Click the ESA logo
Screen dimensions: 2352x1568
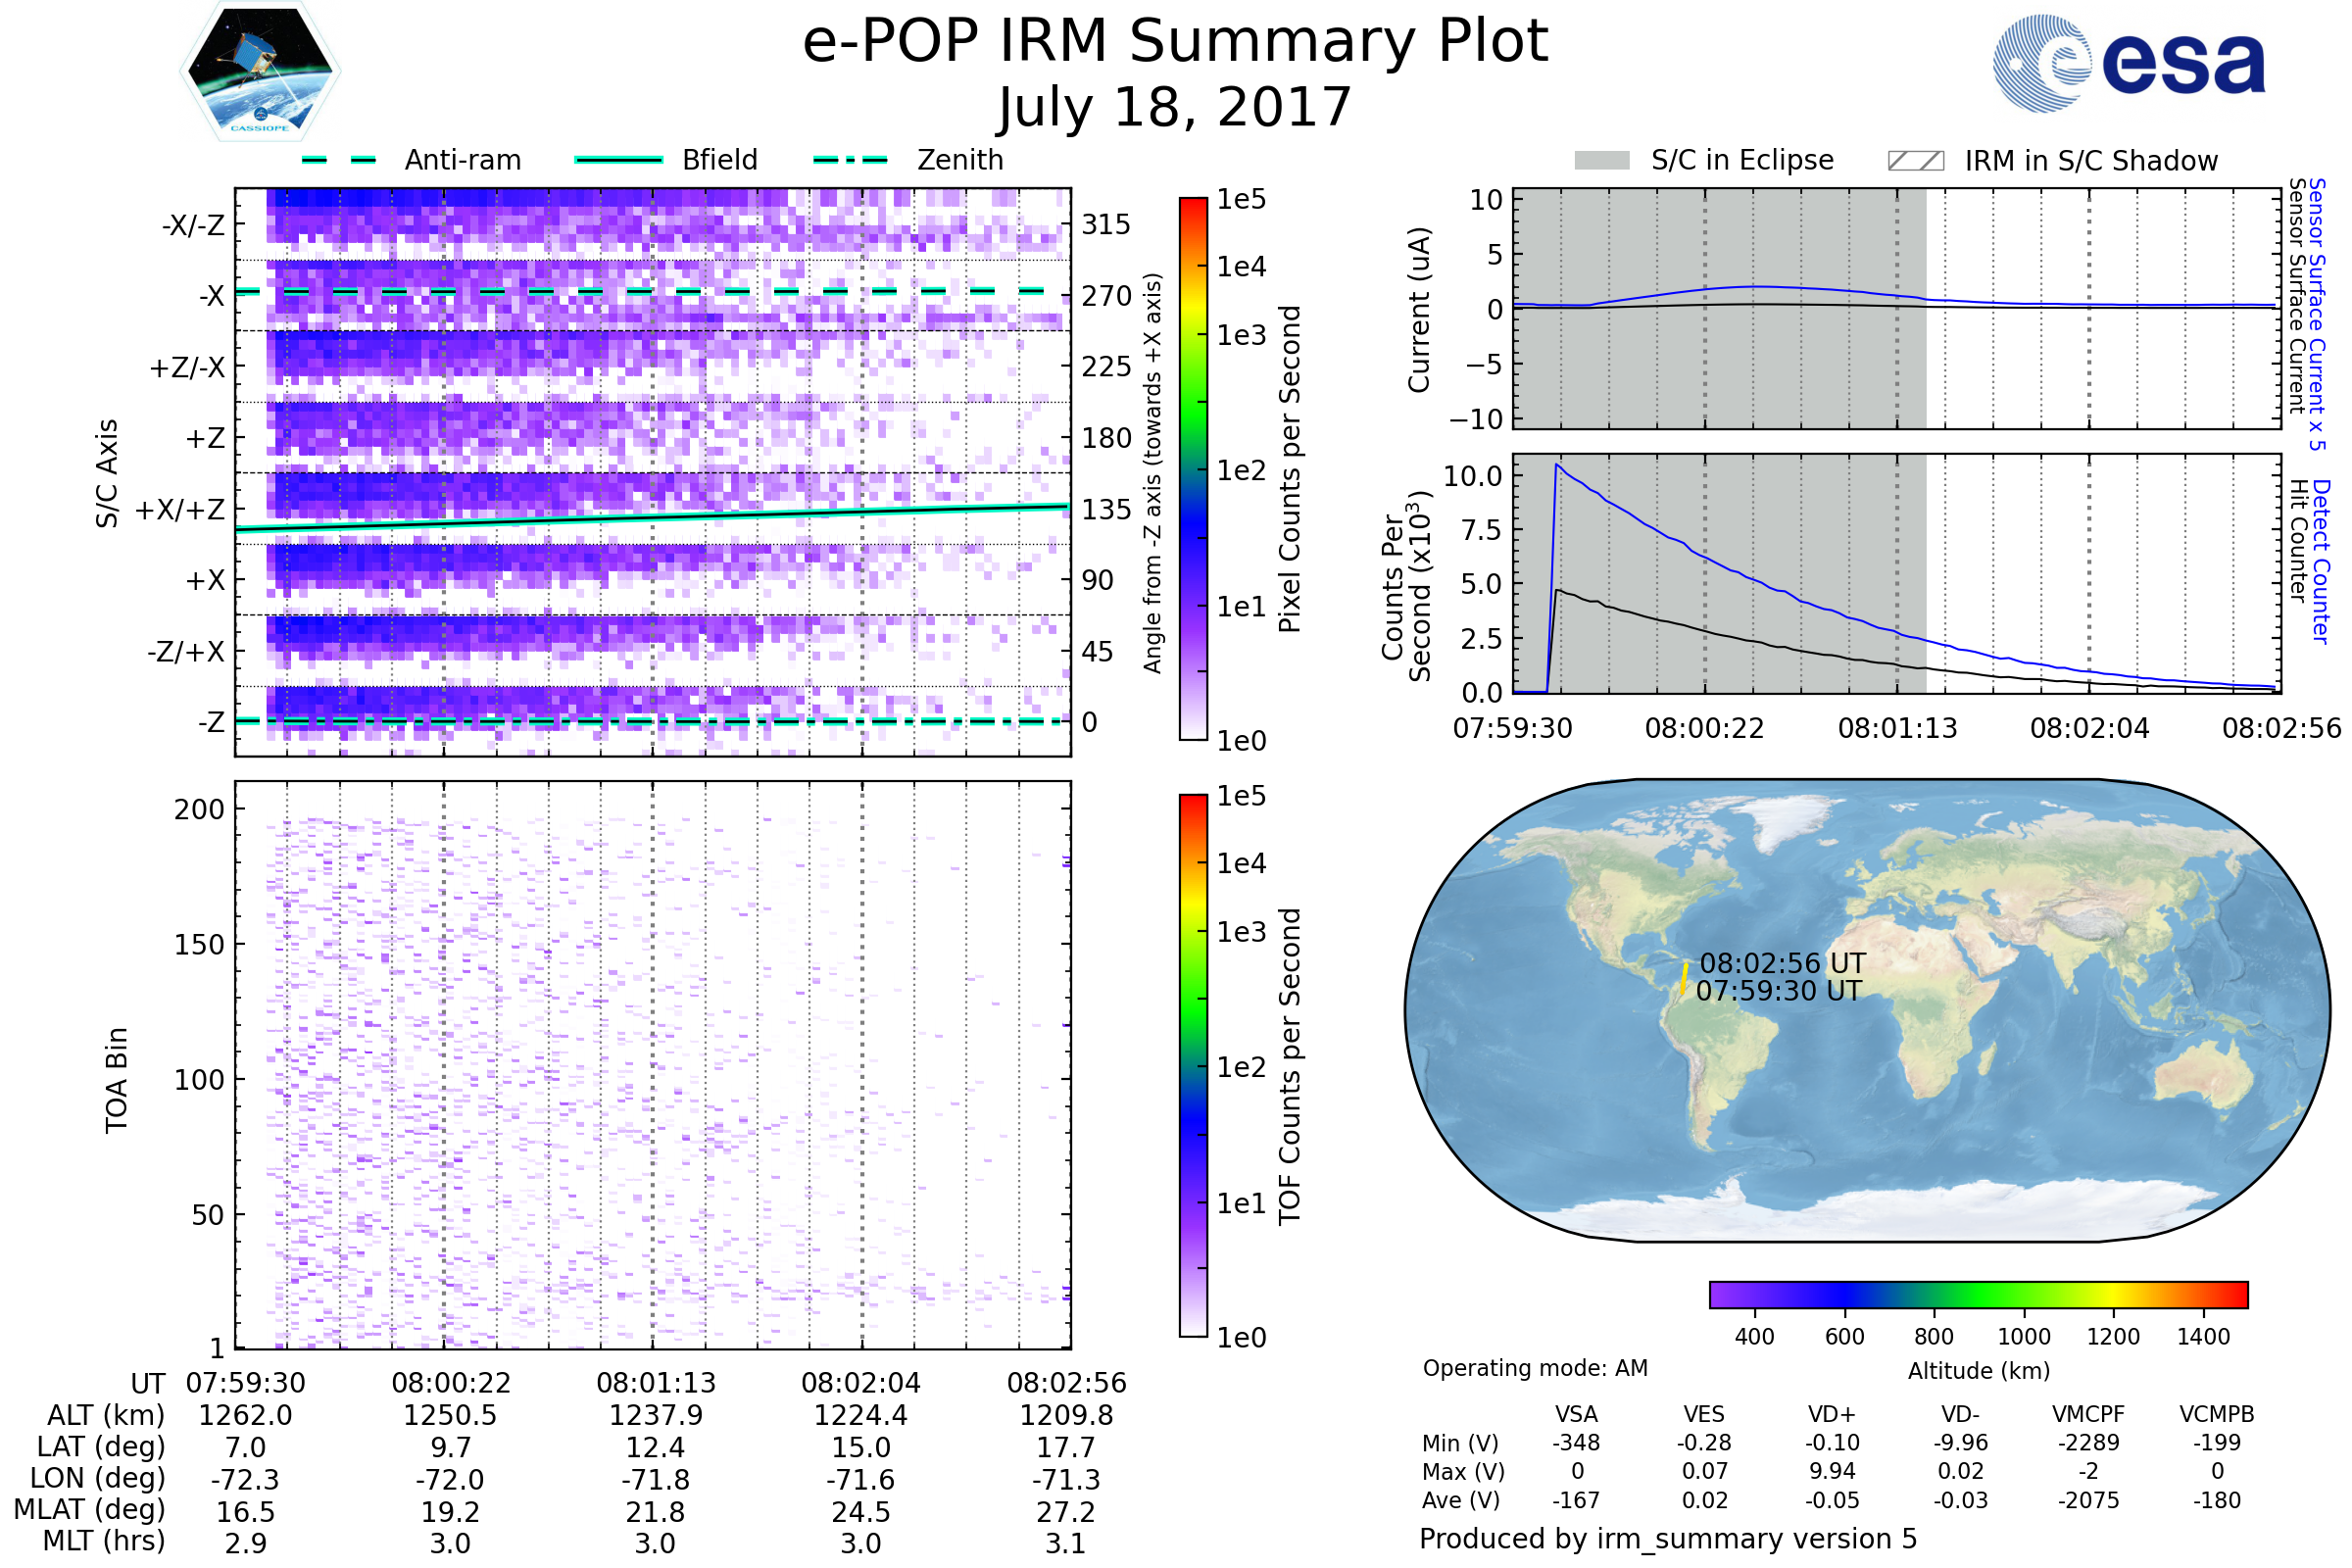(x=2128, y=63)
